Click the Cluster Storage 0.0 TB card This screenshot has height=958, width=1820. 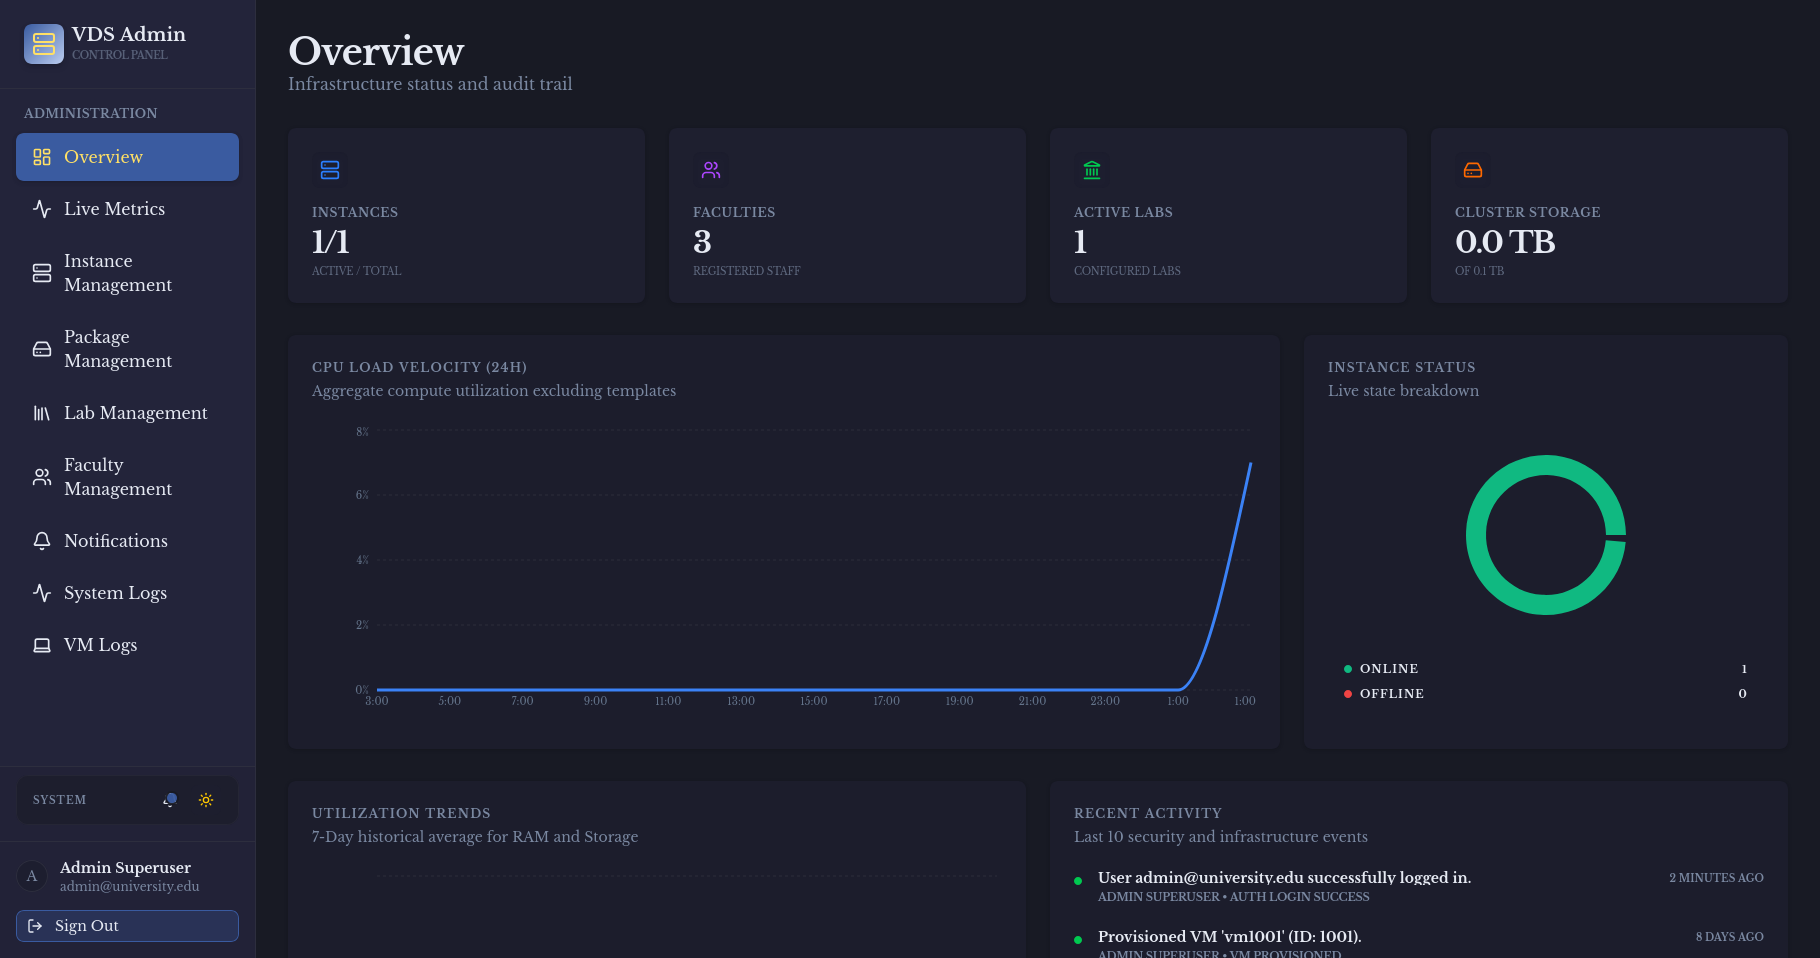pos(1609,215)
